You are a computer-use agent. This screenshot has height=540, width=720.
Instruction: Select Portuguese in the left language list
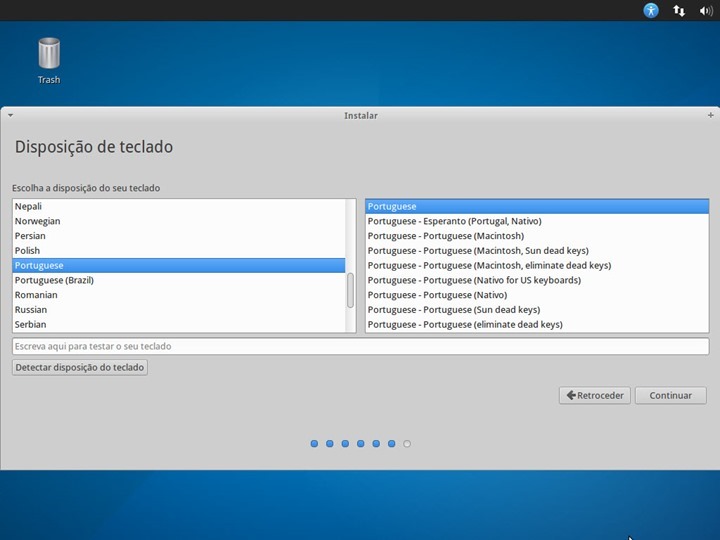coord(179,265)
